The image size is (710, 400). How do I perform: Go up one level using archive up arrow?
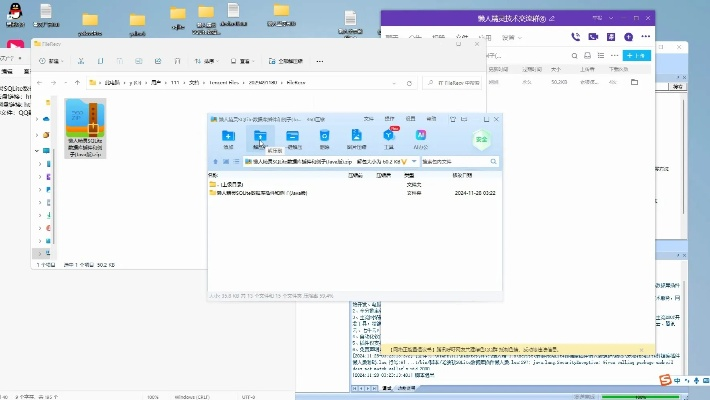click(x=216, y=161)
